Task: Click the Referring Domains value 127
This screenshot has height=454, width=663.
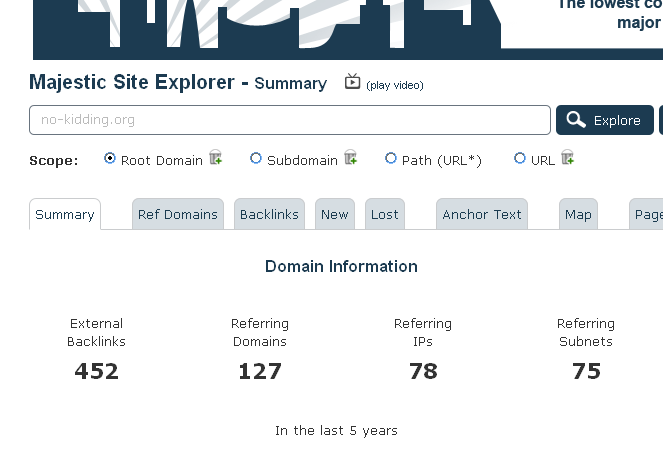Action: pos(260,371)
